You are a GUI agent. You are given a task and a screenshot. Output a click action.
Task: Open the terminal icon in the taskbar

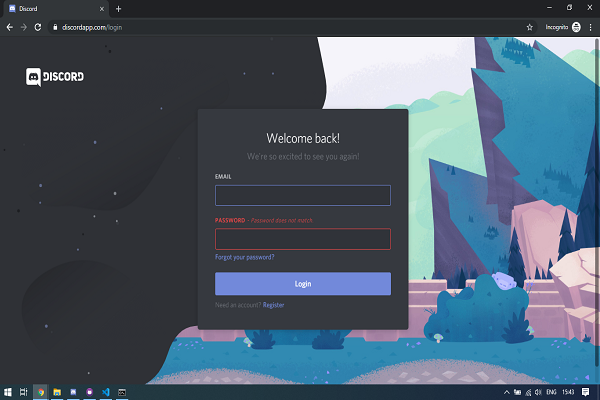coord(122,392)
